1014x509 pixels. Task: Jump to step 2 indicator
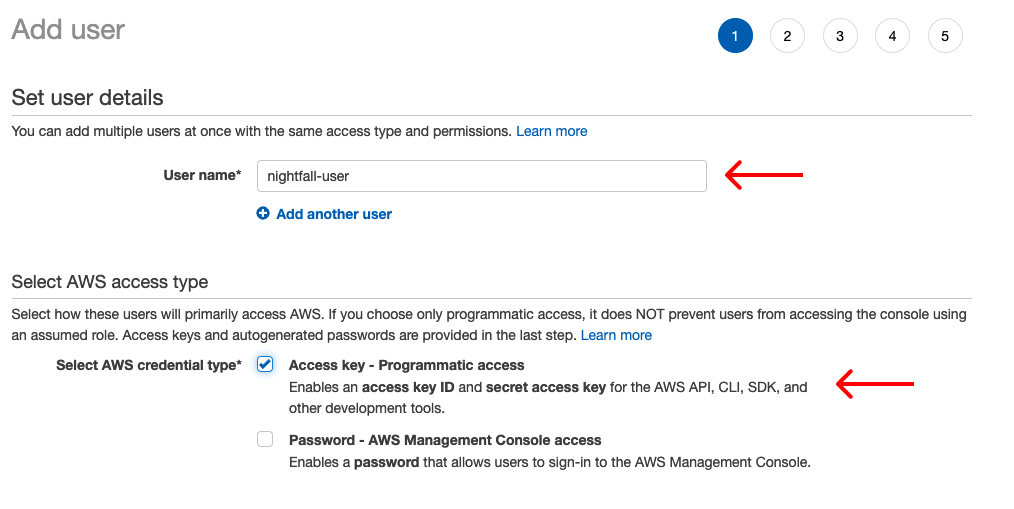coord(787,37)
